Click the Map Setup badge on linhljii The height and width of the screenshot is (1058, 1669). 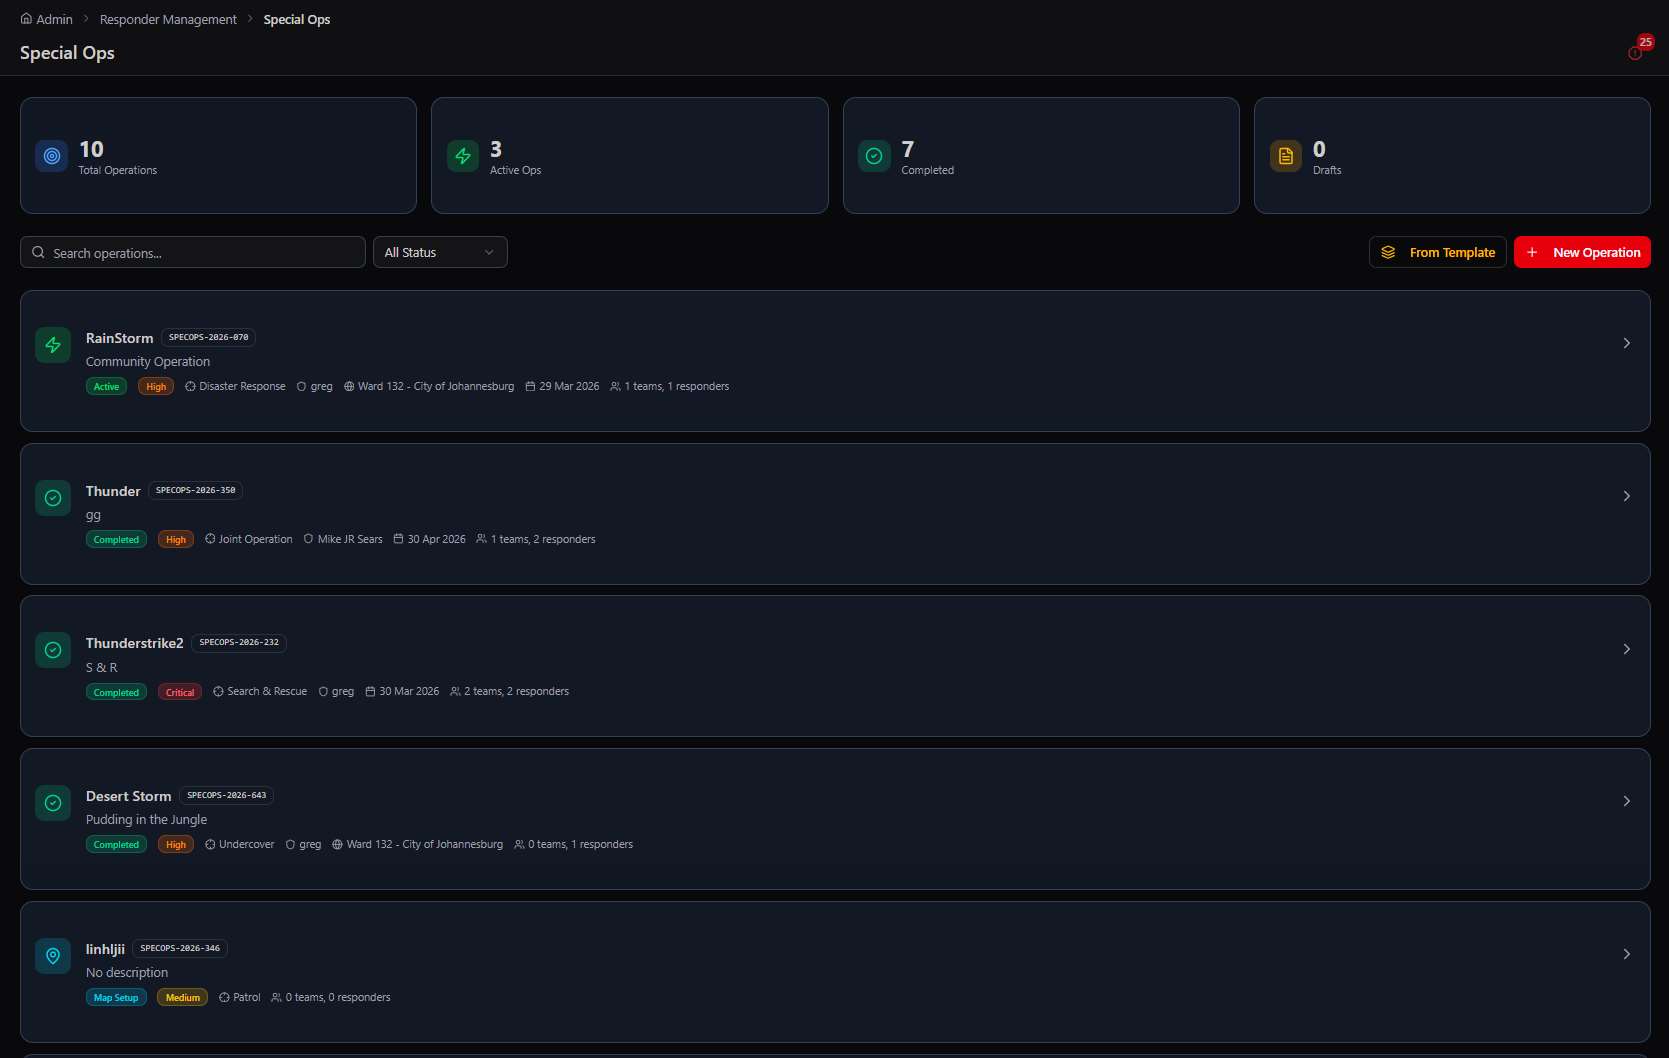pos(116,998)
